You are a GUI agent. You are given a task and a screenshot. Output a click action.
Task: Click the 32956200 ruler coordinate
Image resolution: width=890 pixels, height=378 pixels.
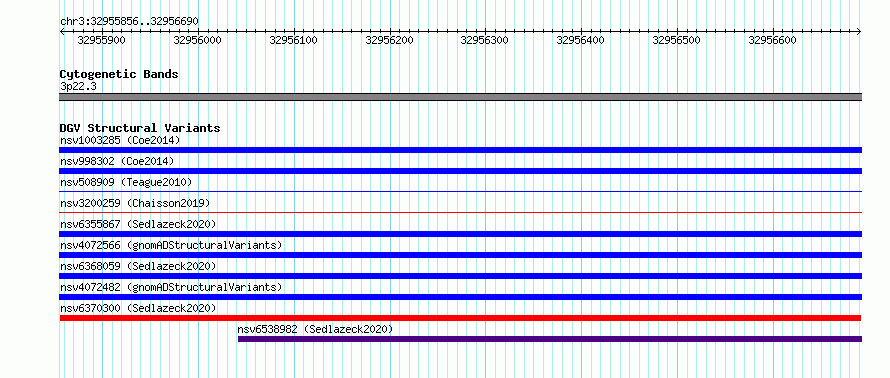[389, 40]
